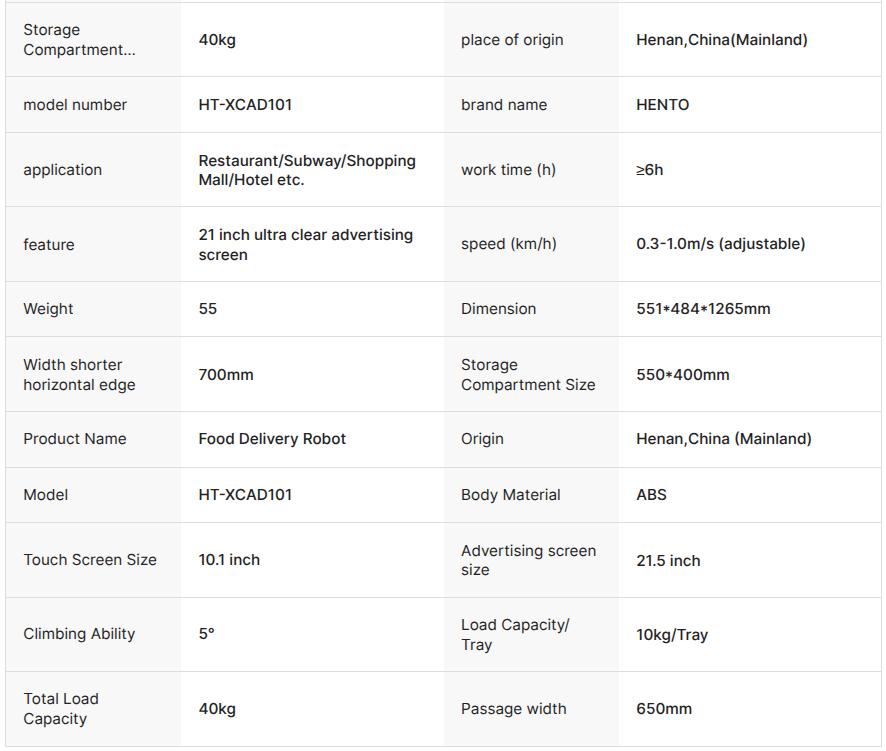
Task: Click the Weight value 55
Action: 207,309
